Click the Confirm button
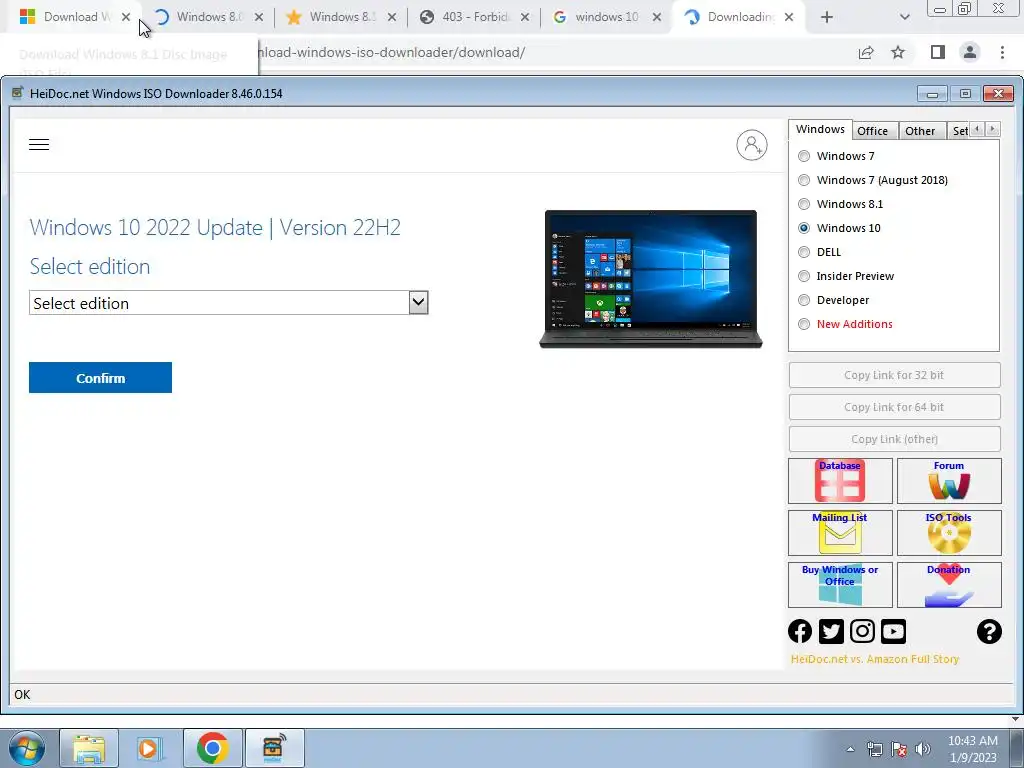This screenshot has height=768, width=1024. pos(101,377)
